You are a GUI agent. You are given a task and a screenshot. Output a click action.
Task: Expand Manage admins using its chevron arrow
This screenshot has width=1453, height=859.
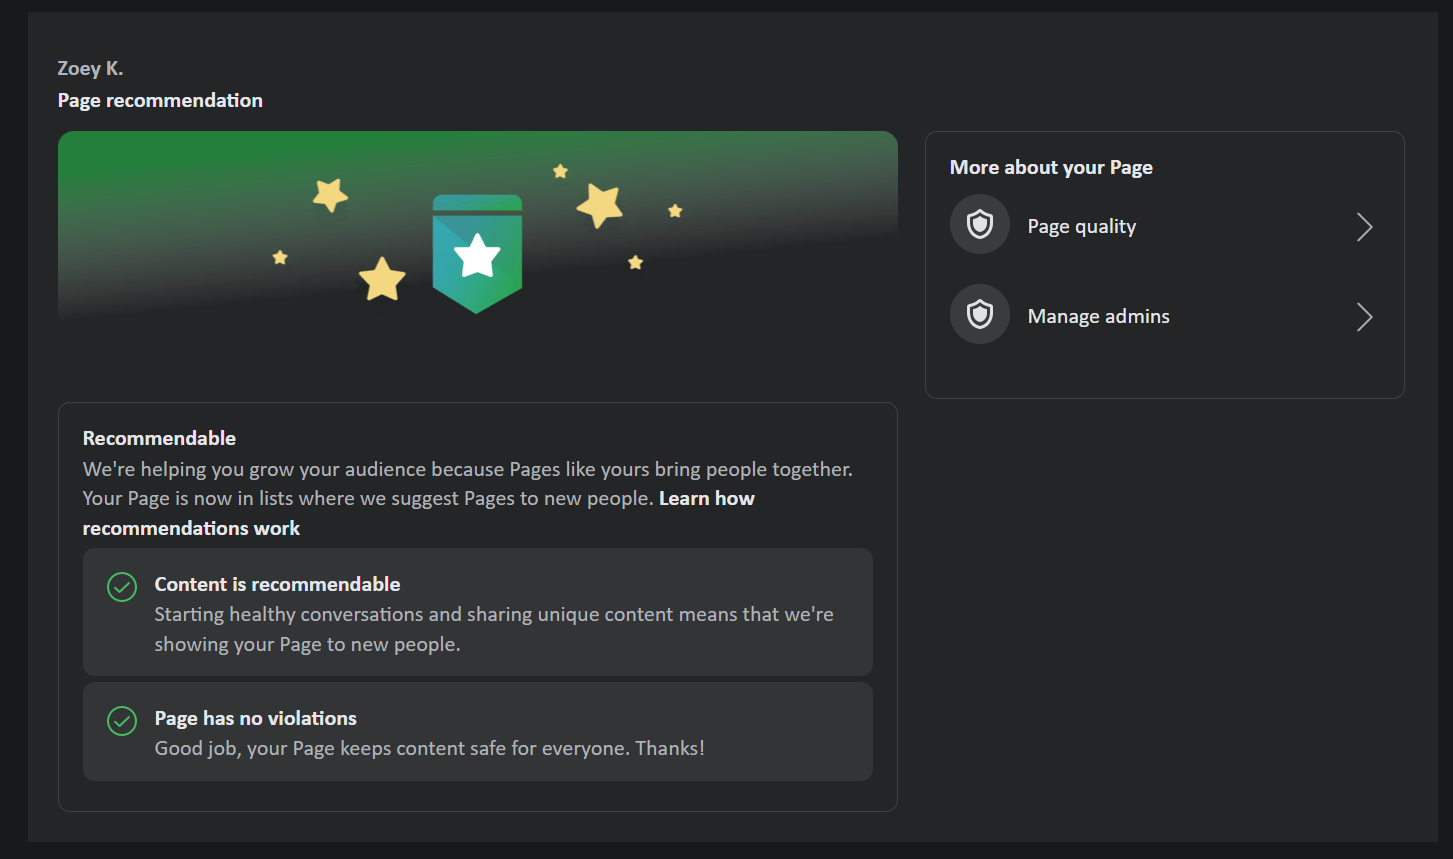tap(1364, 317)
